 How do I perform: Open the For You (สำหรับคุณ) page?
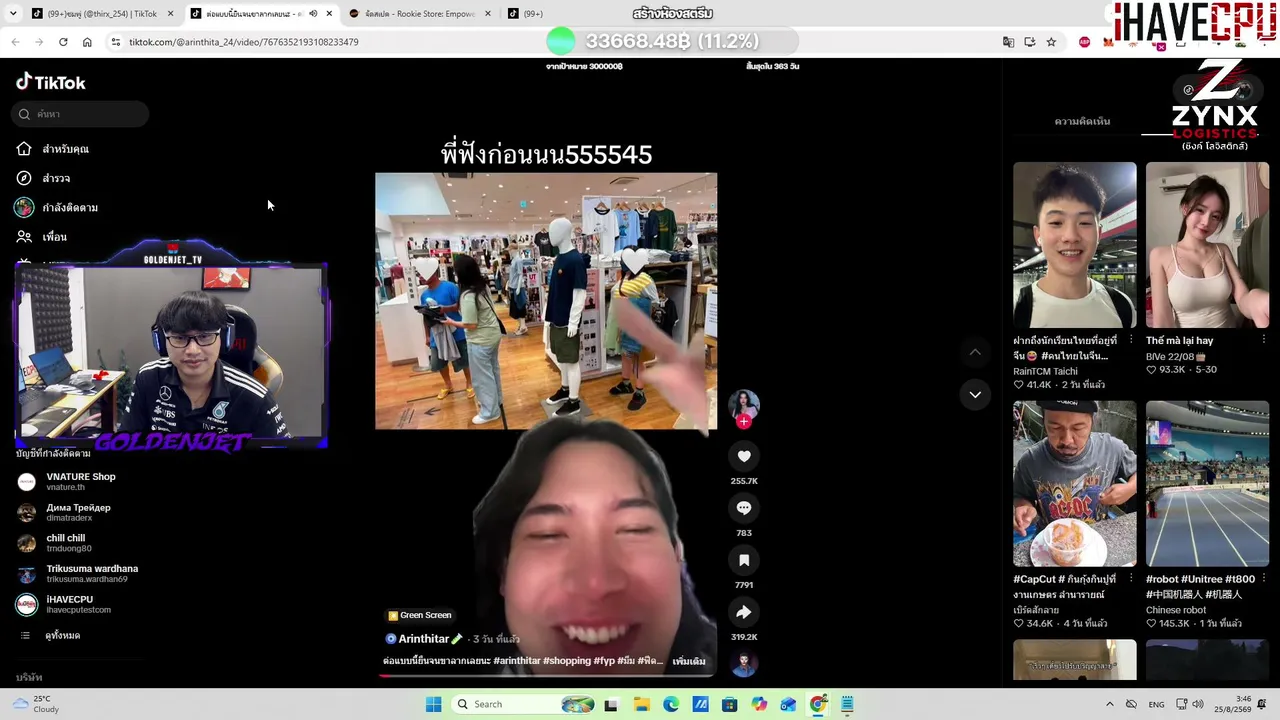coord(53,149)
